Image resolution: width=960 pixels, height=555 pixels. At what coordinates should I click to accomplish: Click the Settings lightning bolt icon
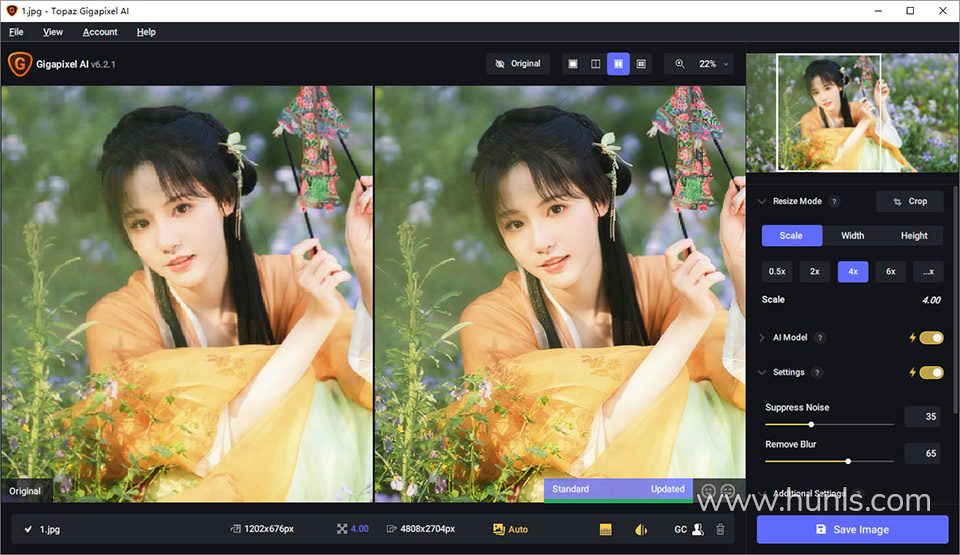pos(912,372)
